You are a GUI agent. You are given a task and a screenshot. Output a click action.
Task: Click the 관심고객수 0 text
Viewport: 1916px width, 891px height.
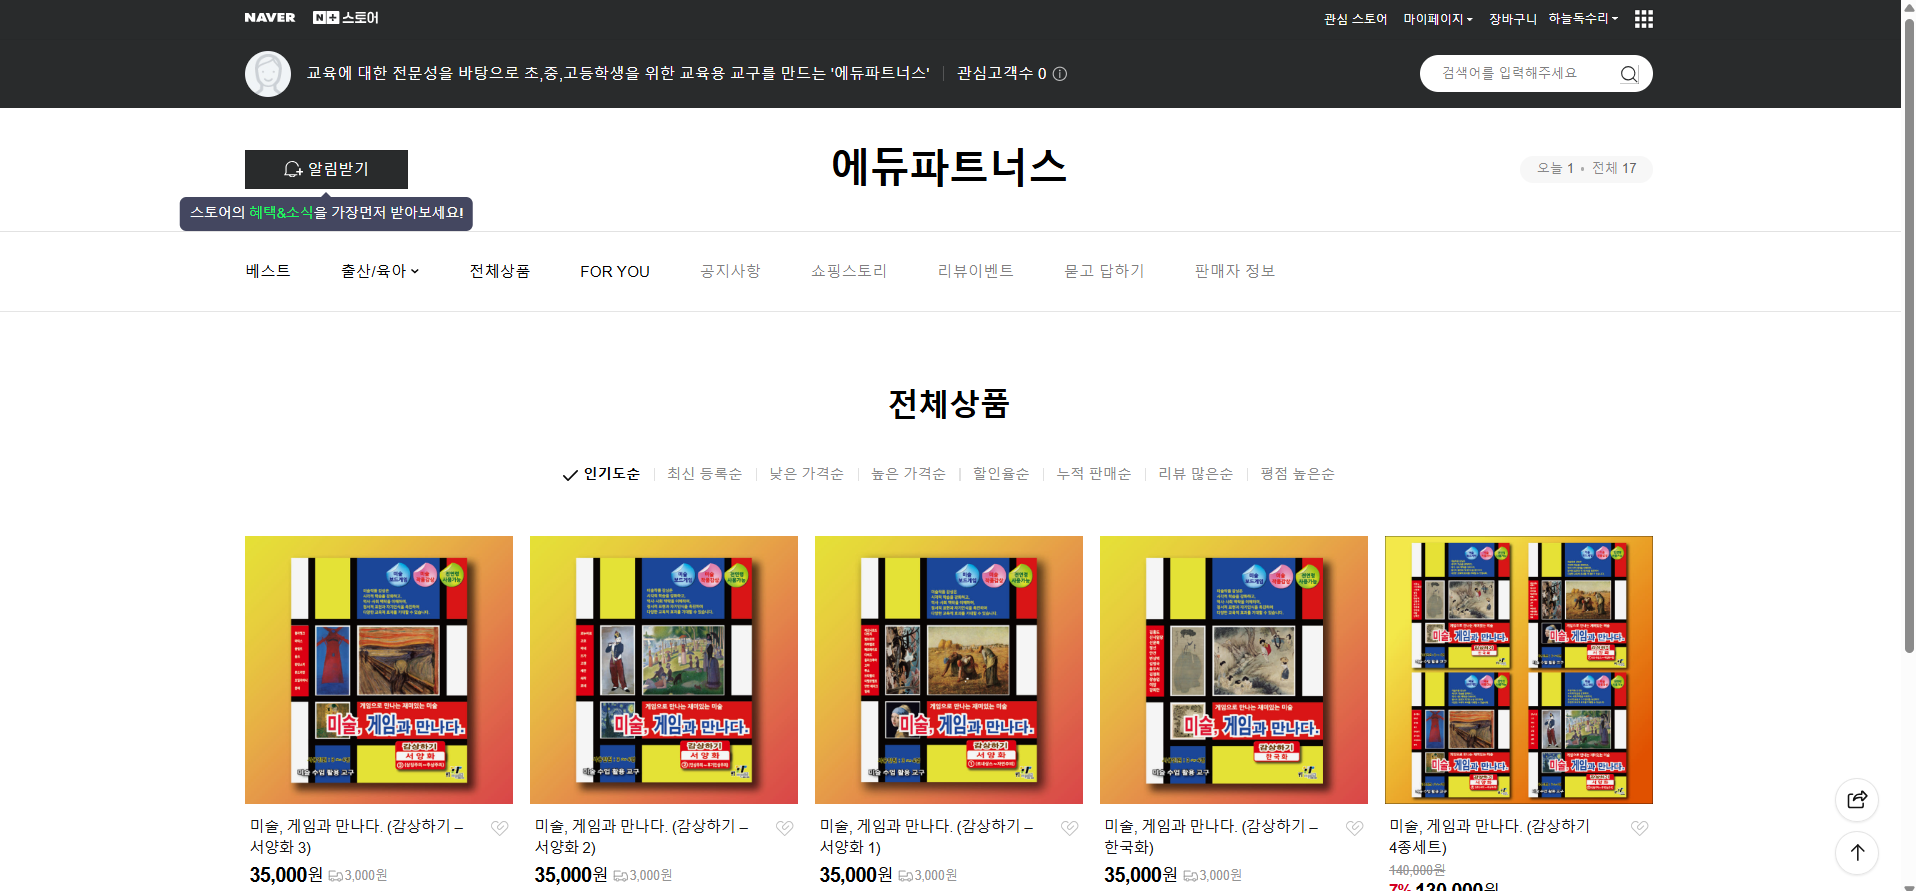tap(1002, 74)
